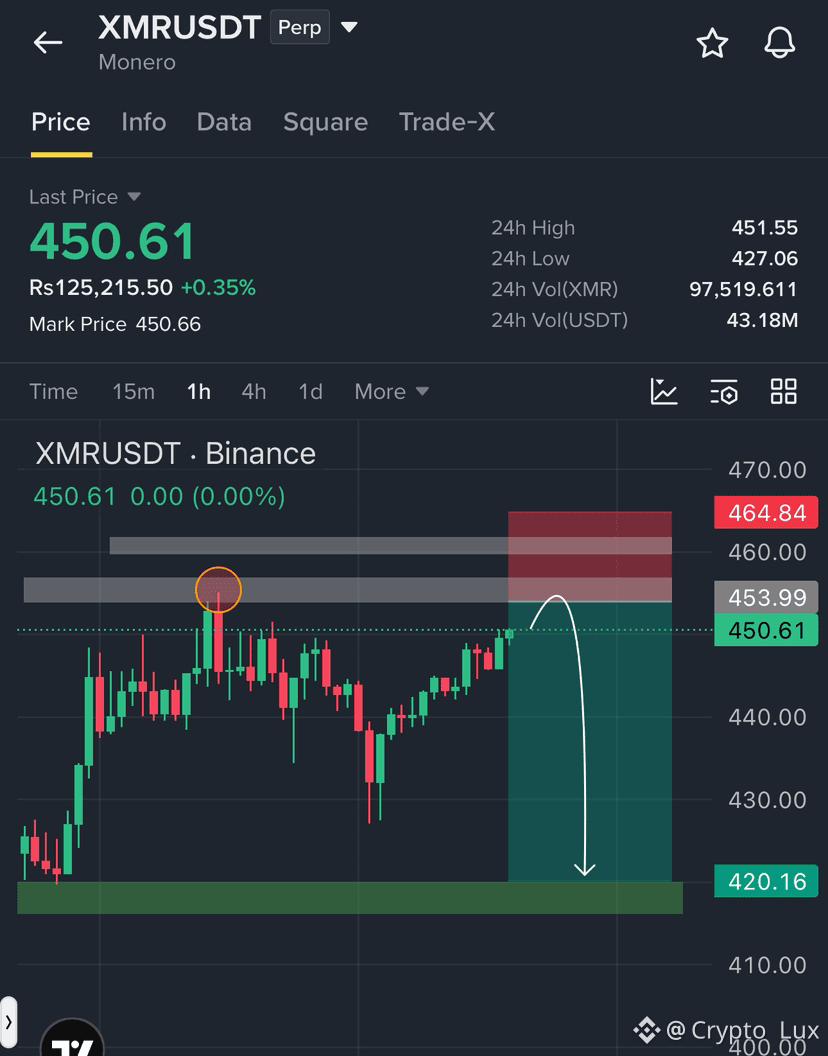Click the 410.00 price axis label

[x=767, y=965]
